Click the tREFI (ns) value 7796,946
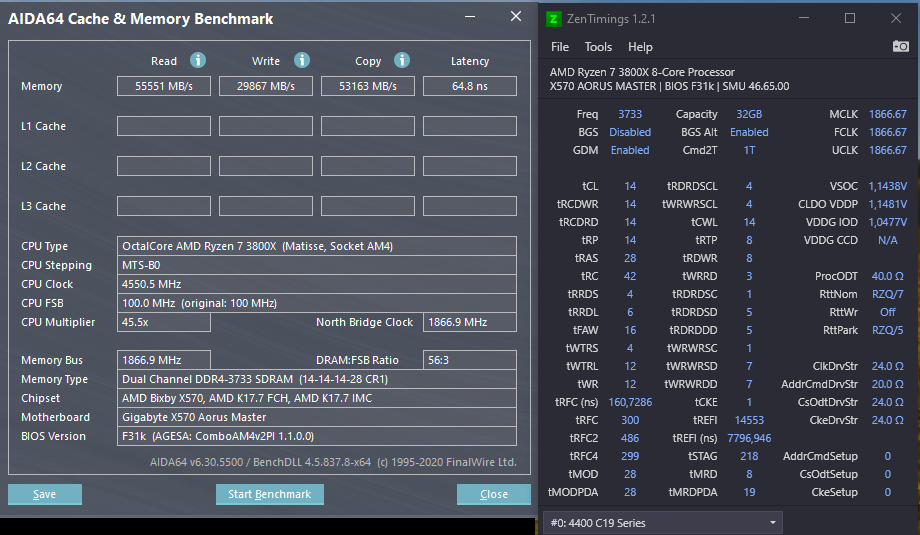 pos(749,439)
